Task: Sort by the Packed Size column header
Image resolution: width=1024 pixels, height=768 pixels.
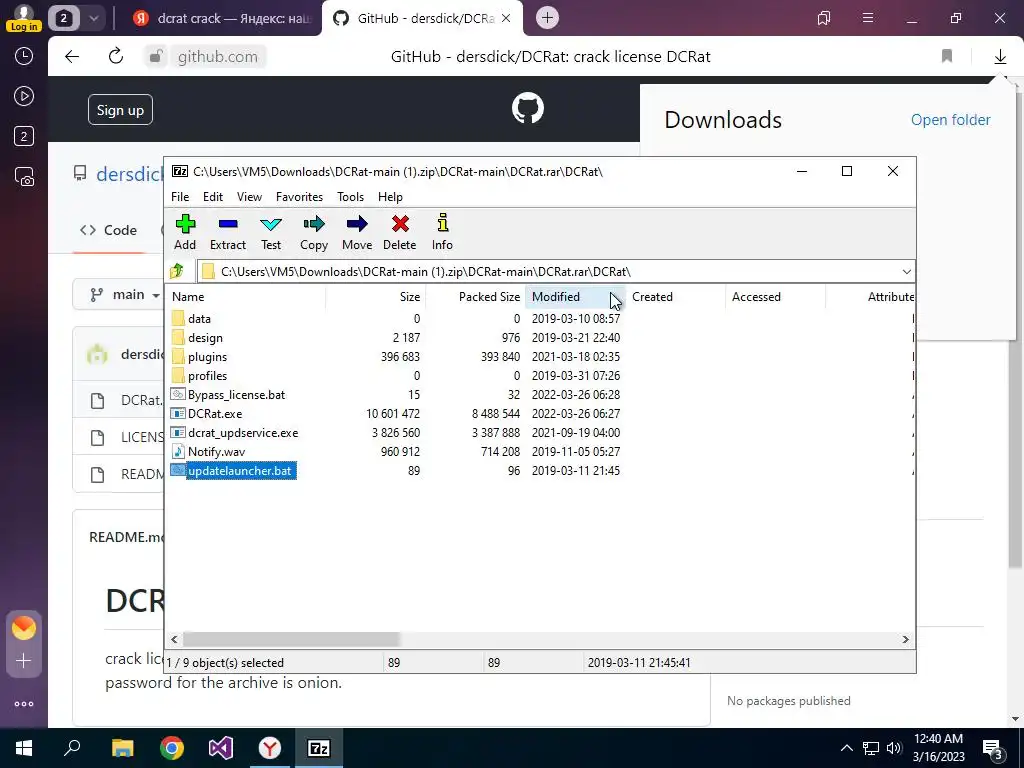Action: point(475,296)
